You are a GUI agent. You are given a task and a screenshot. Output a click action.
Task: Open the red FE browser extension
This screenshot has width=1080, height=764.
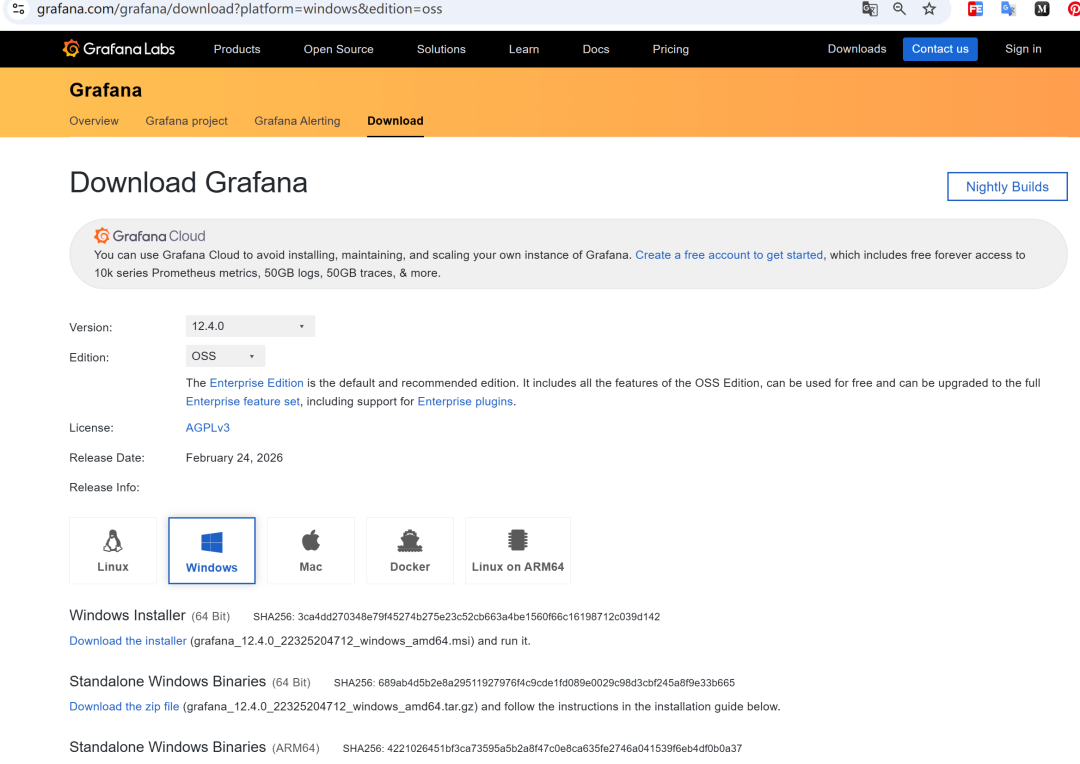(x=975, y=9)
